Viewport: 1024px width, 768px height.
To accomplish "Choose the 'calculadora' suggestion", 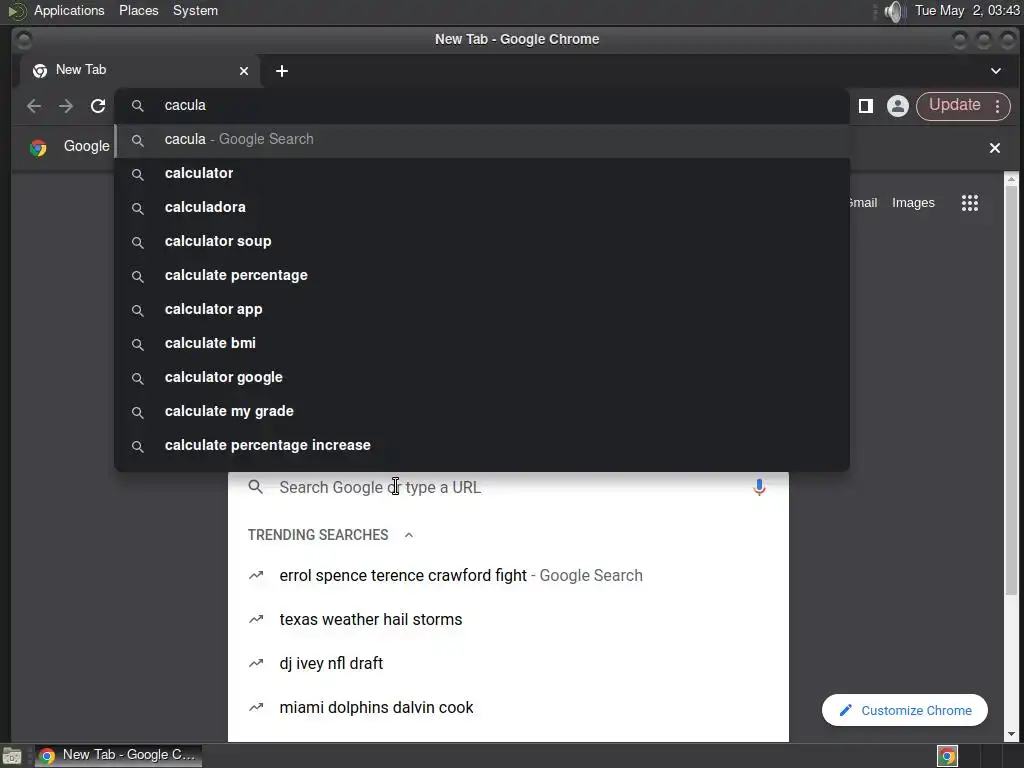I will (x=483, y=207).
